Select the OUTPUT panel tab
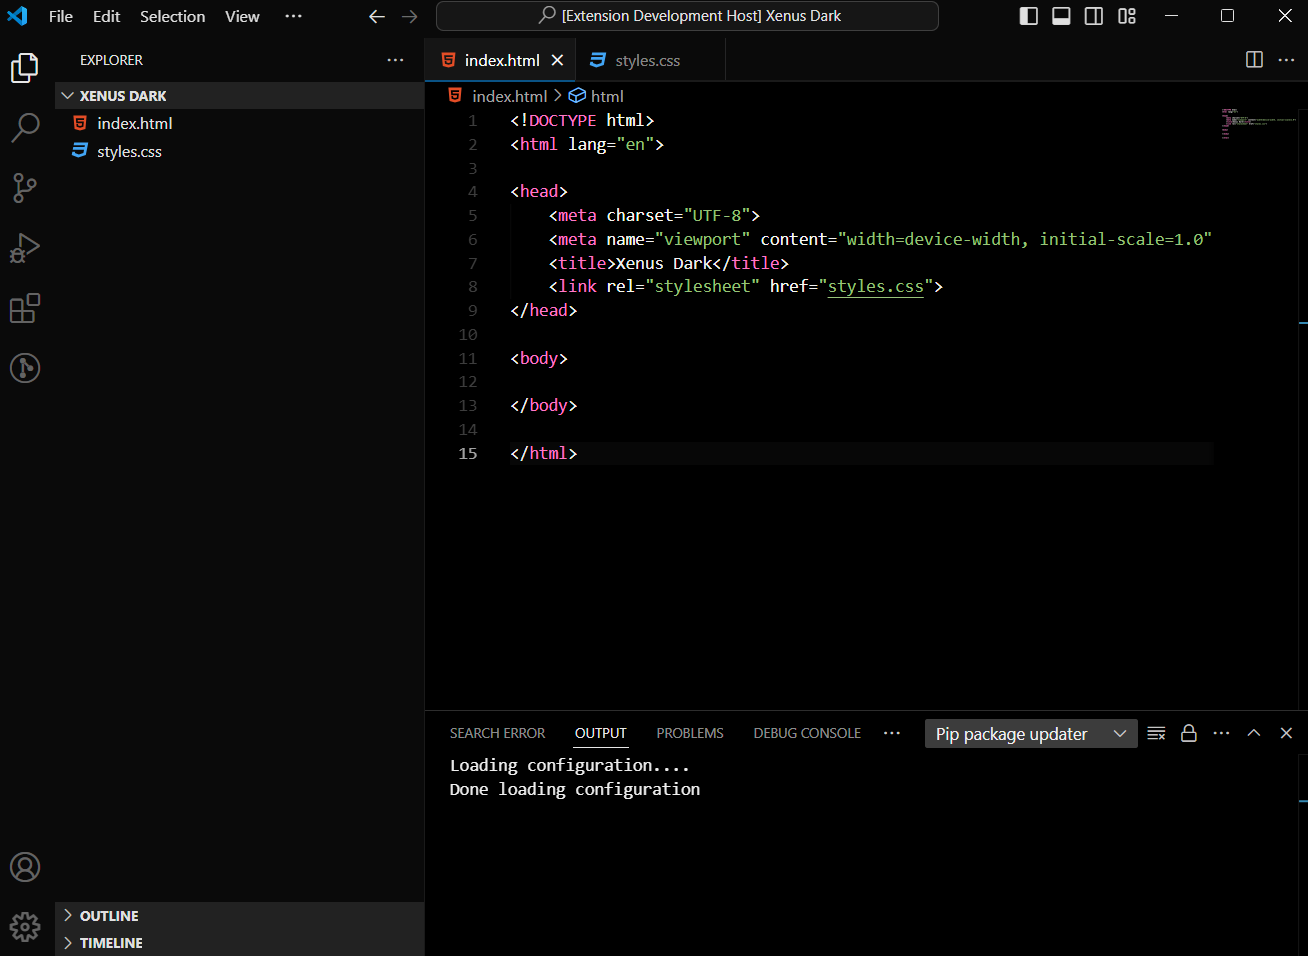The width and height of the screenshot is (1308, 956). 600,733
